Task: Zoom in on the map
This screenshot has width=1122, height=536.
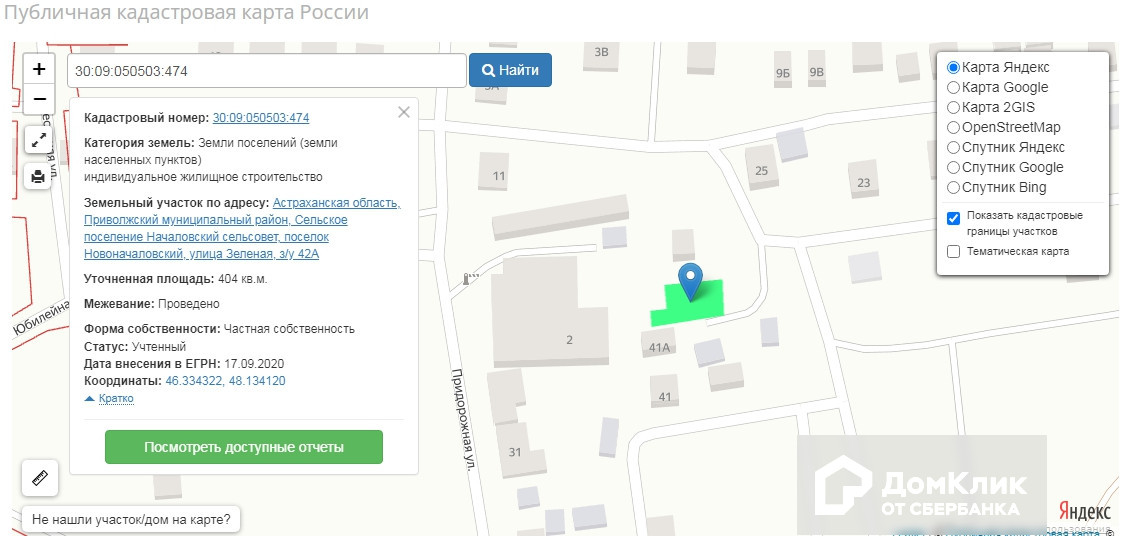Action: (x=39, y=69)
